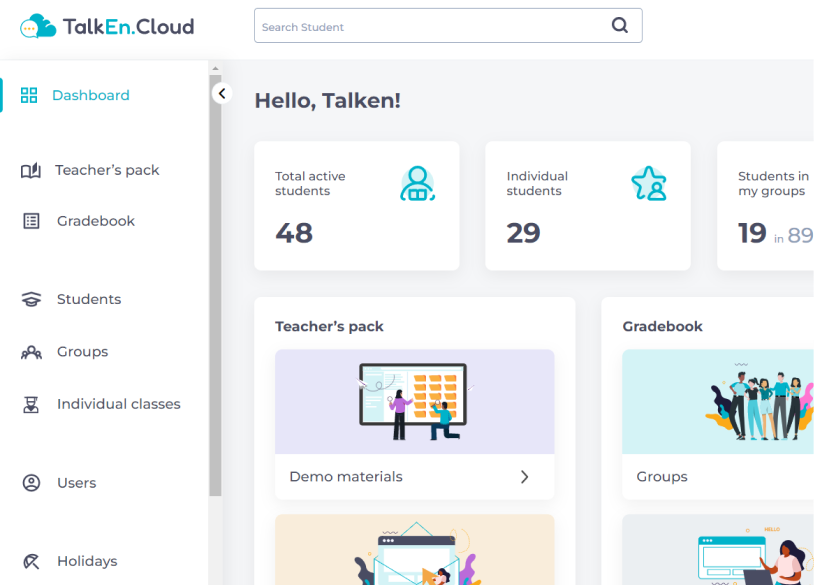
Task: Collapse the sidebar with arrow button
Action: [x=222, y=93]
